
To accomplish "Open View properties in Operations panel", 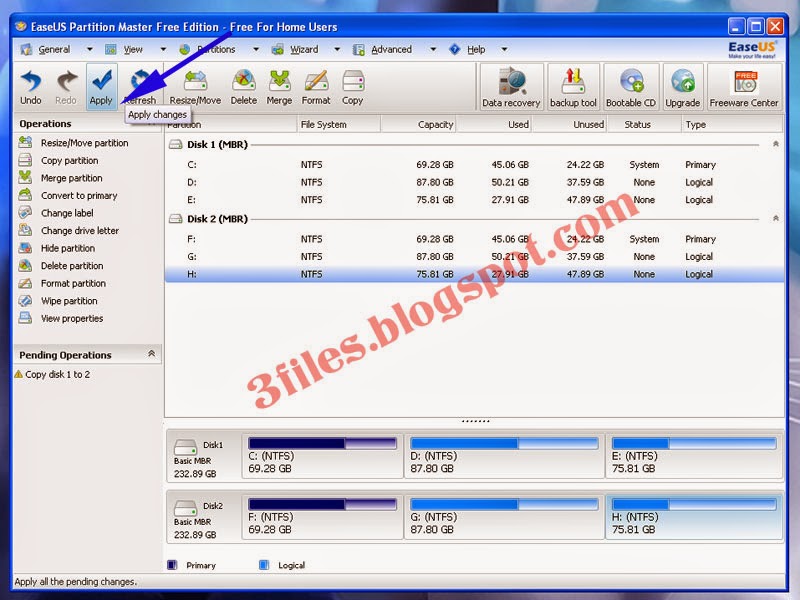I will click(x=61, y=318).
